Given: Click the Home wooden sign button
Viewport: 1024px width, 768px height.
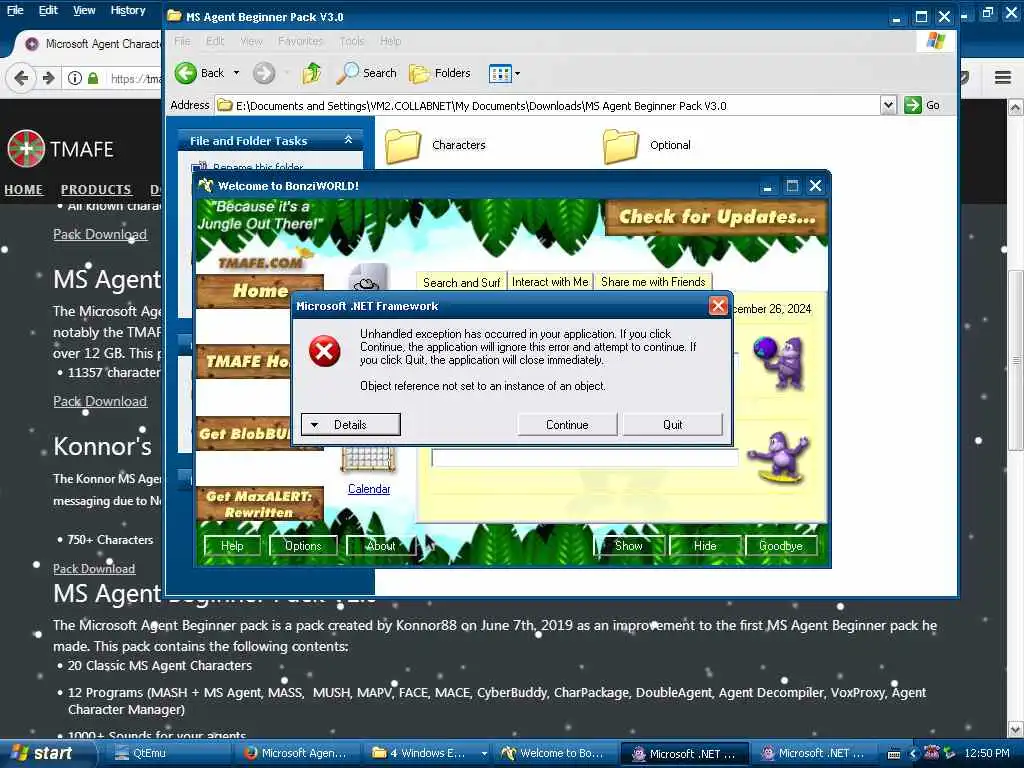Looking at the screenshot, I should (260, 291).
